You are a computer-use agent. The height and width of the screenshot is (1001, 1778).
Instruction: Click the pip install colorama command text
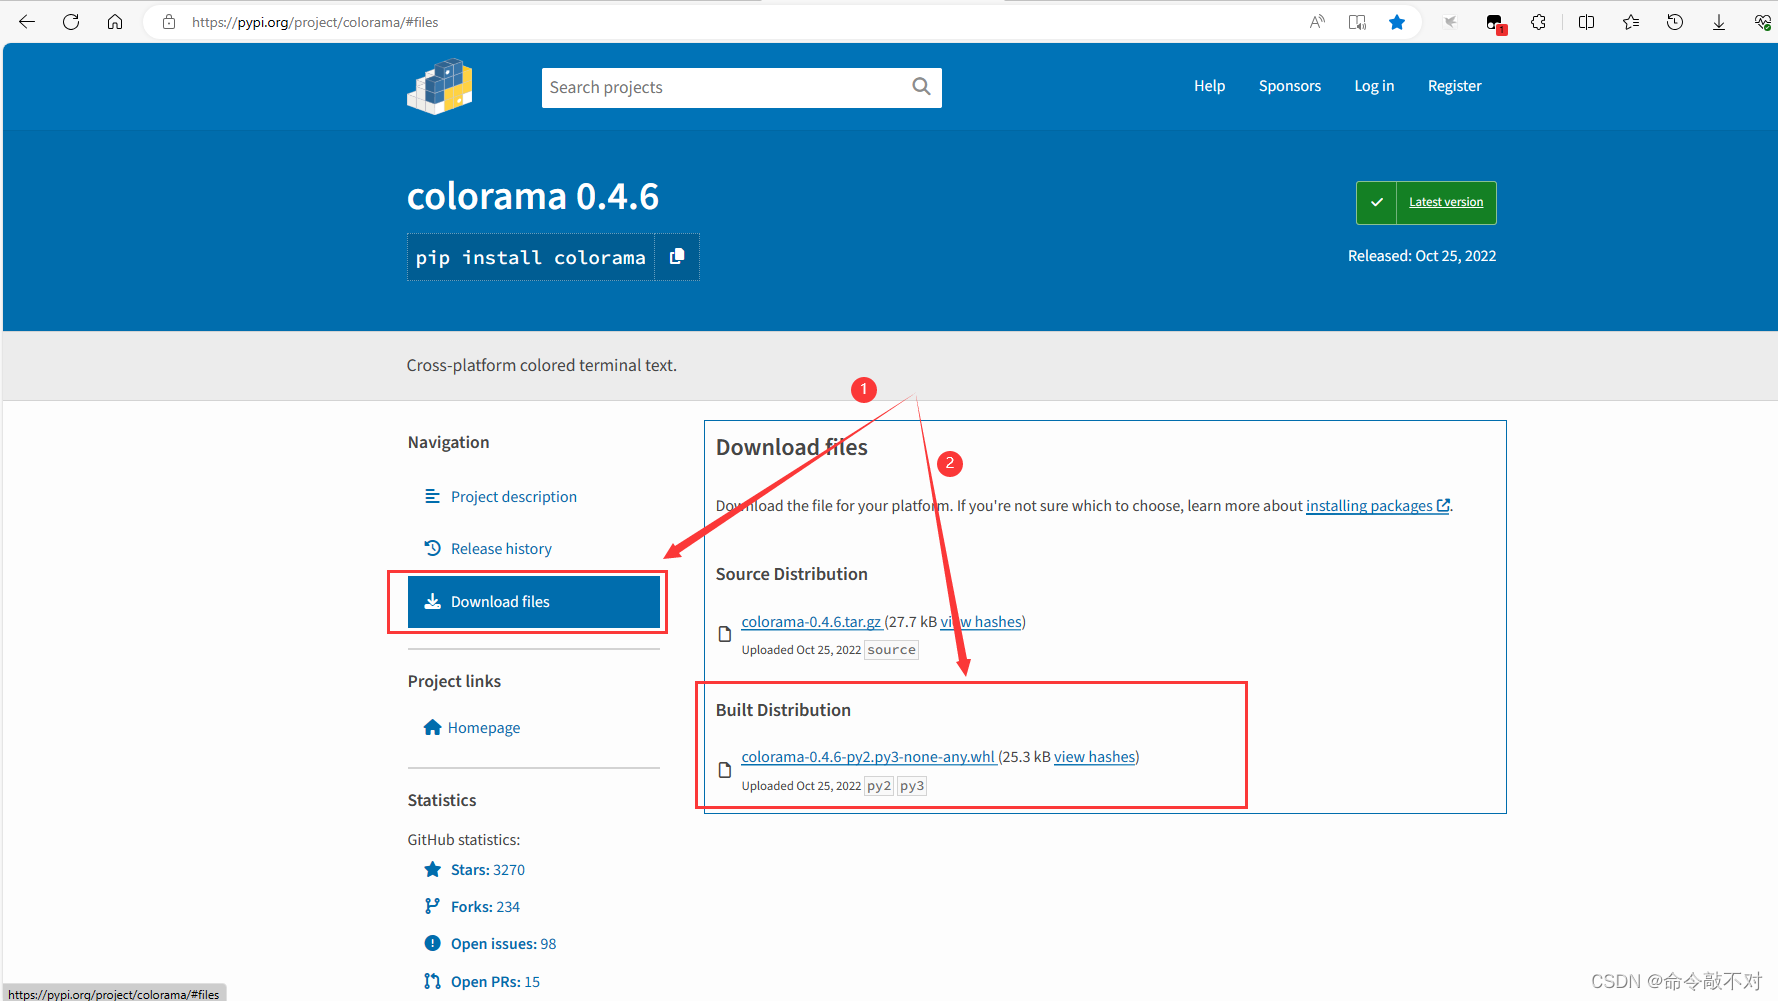click(531, 258)
